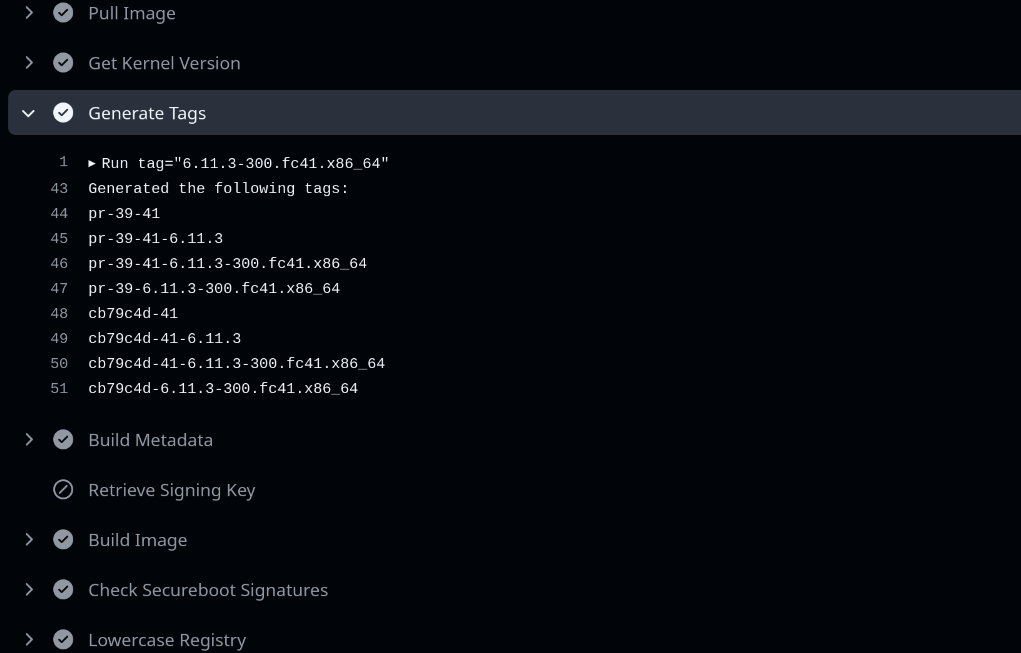
Task: Click the checkmark beside Check Secureboot Signatures
Action: (x=63, y=590)
